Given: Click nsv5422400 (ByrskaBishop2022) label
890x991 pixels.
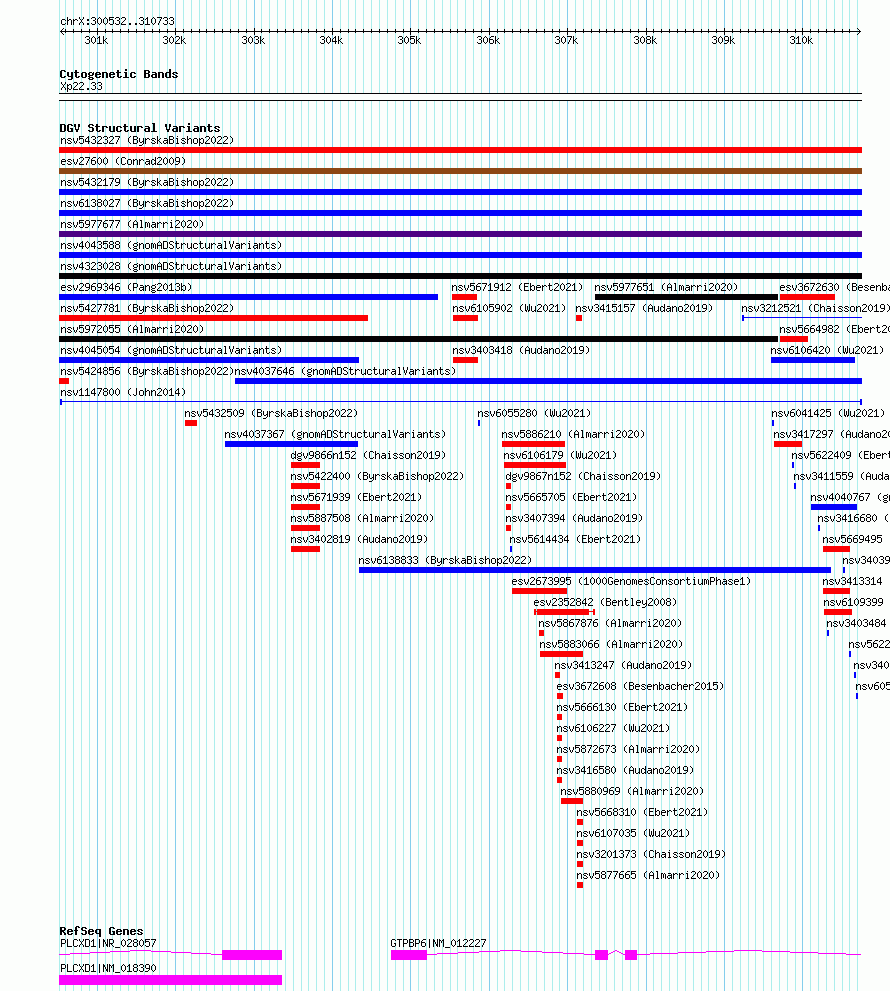Looking at the screenshot, I should pos(377,476).
